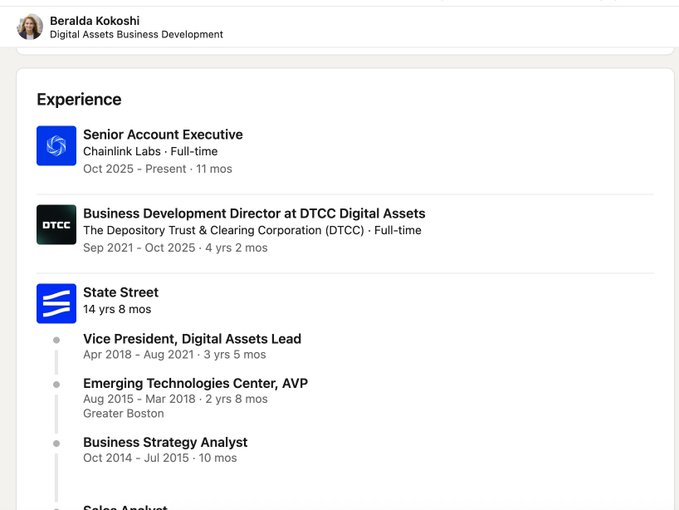Image resolution: width=679 pixels, height=510 pixels.
Task: Open the DTCC company logo
Action: pos(56,225)
